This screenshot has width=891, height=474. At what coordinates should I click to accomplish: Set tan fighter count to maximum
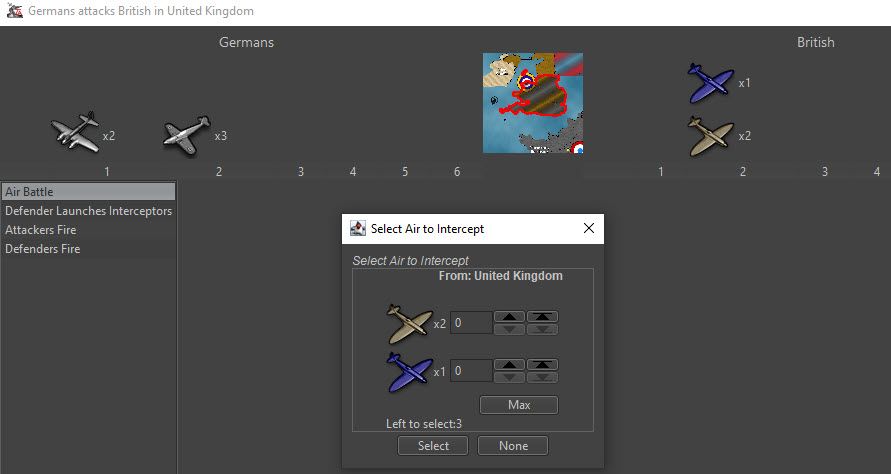(542, 317)
